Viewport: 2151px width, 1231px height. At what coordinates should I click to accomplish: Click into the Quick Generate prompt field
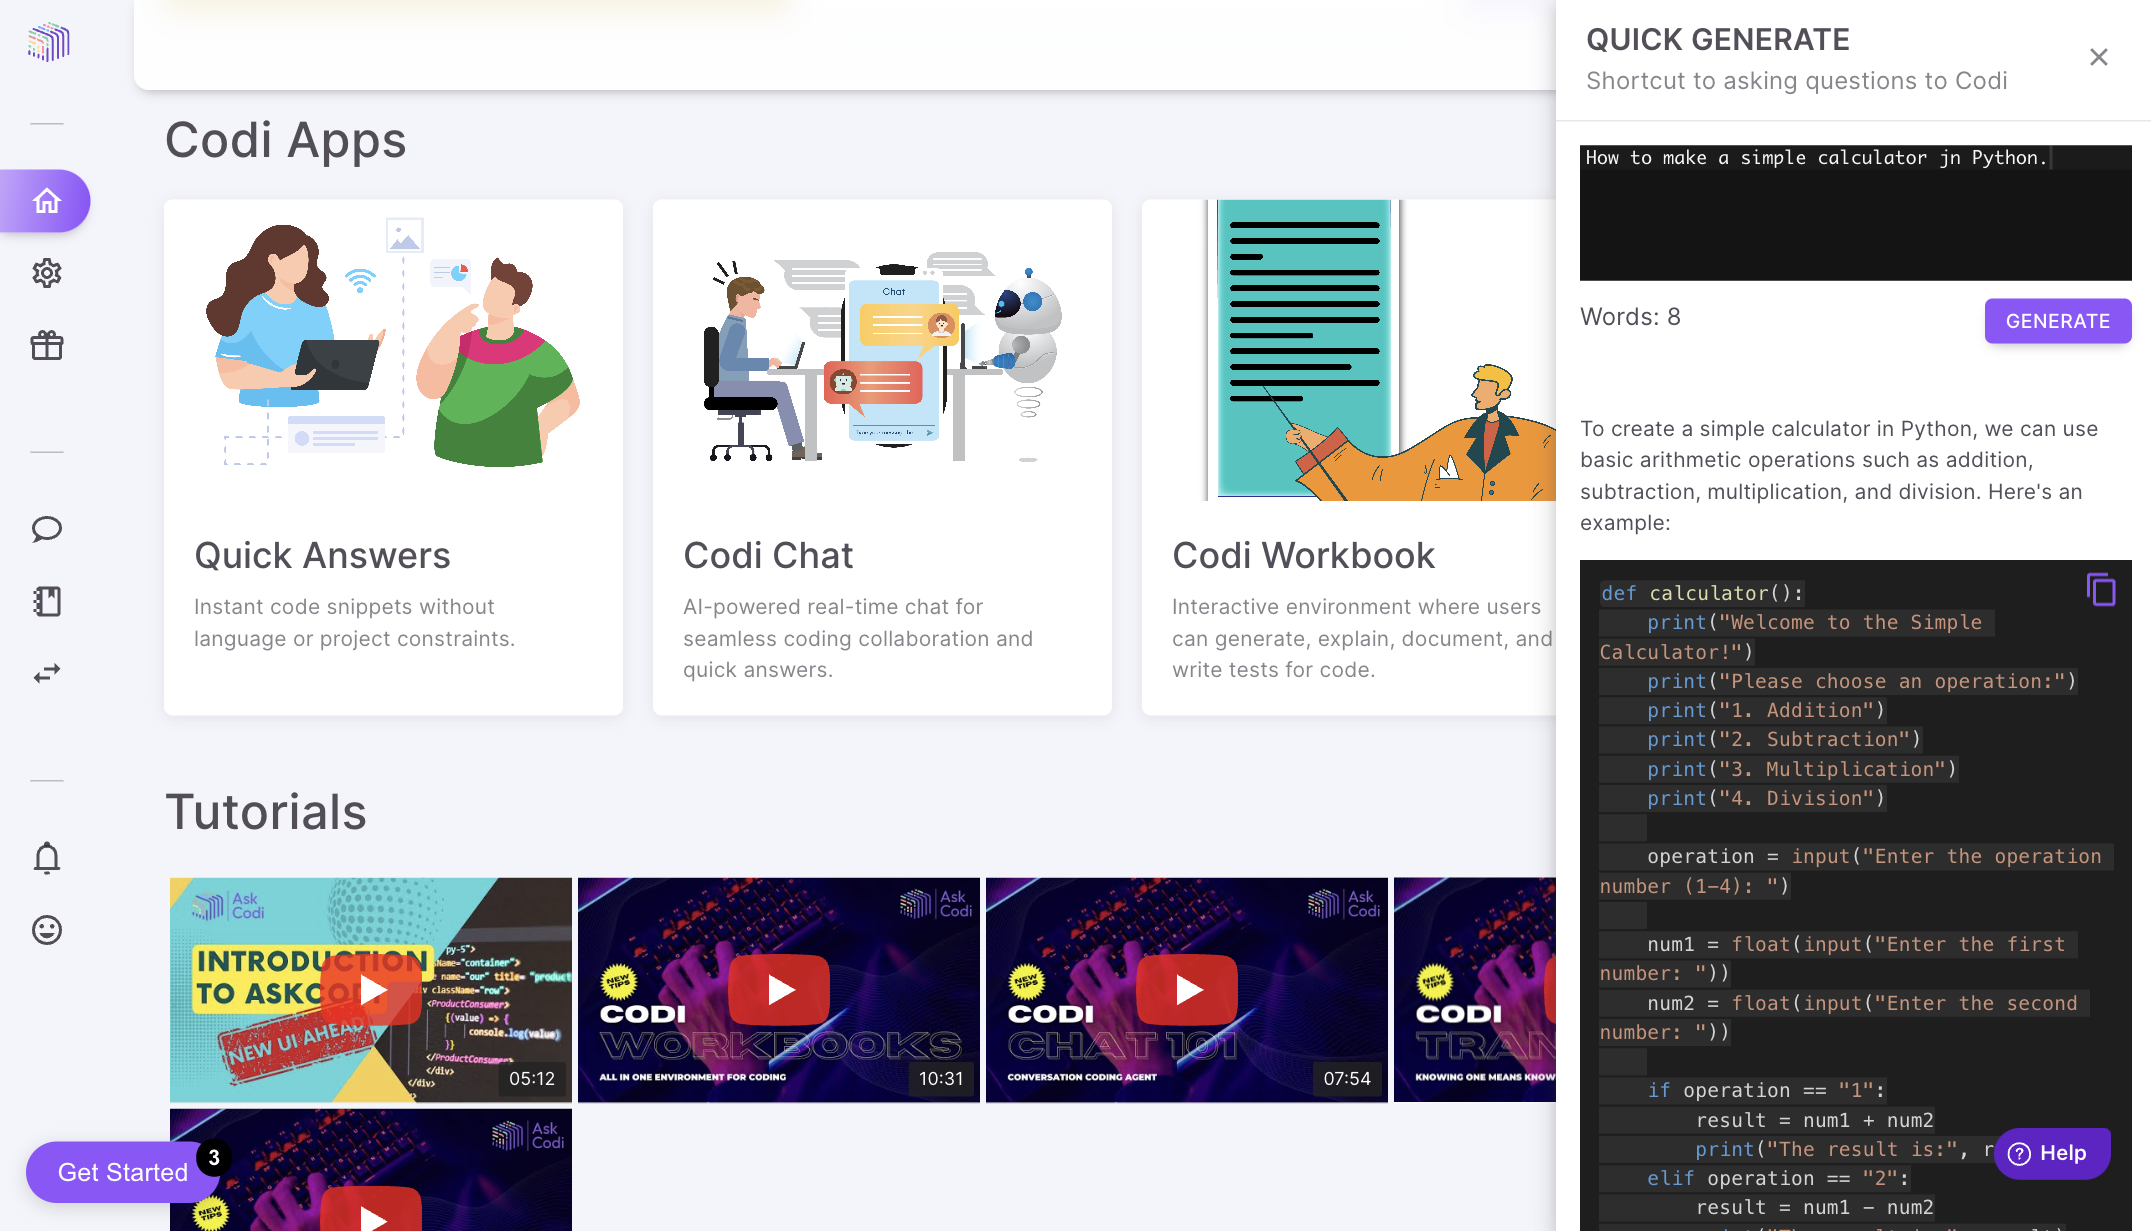pos(1856,213)
